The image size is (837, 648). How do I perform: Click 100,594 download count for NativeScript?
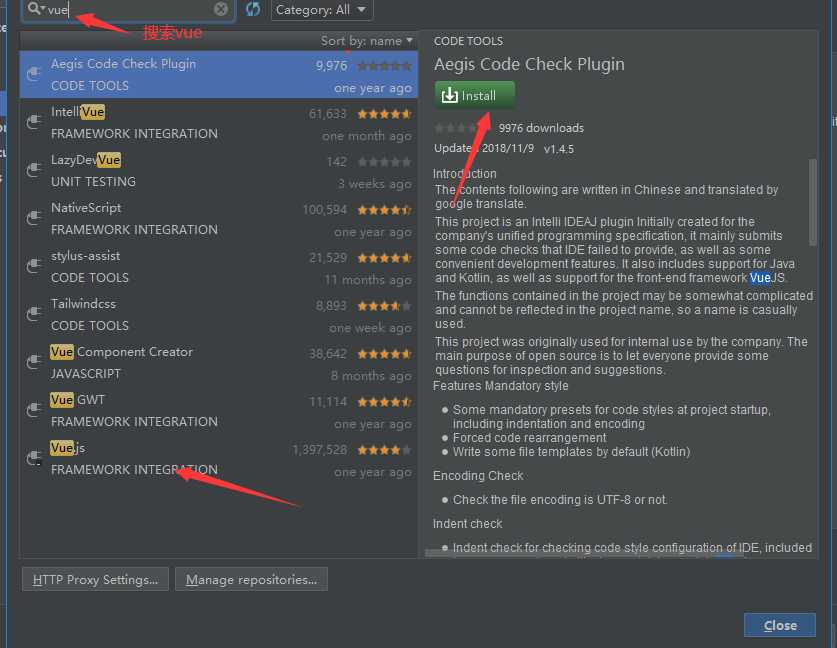point(325,210)
